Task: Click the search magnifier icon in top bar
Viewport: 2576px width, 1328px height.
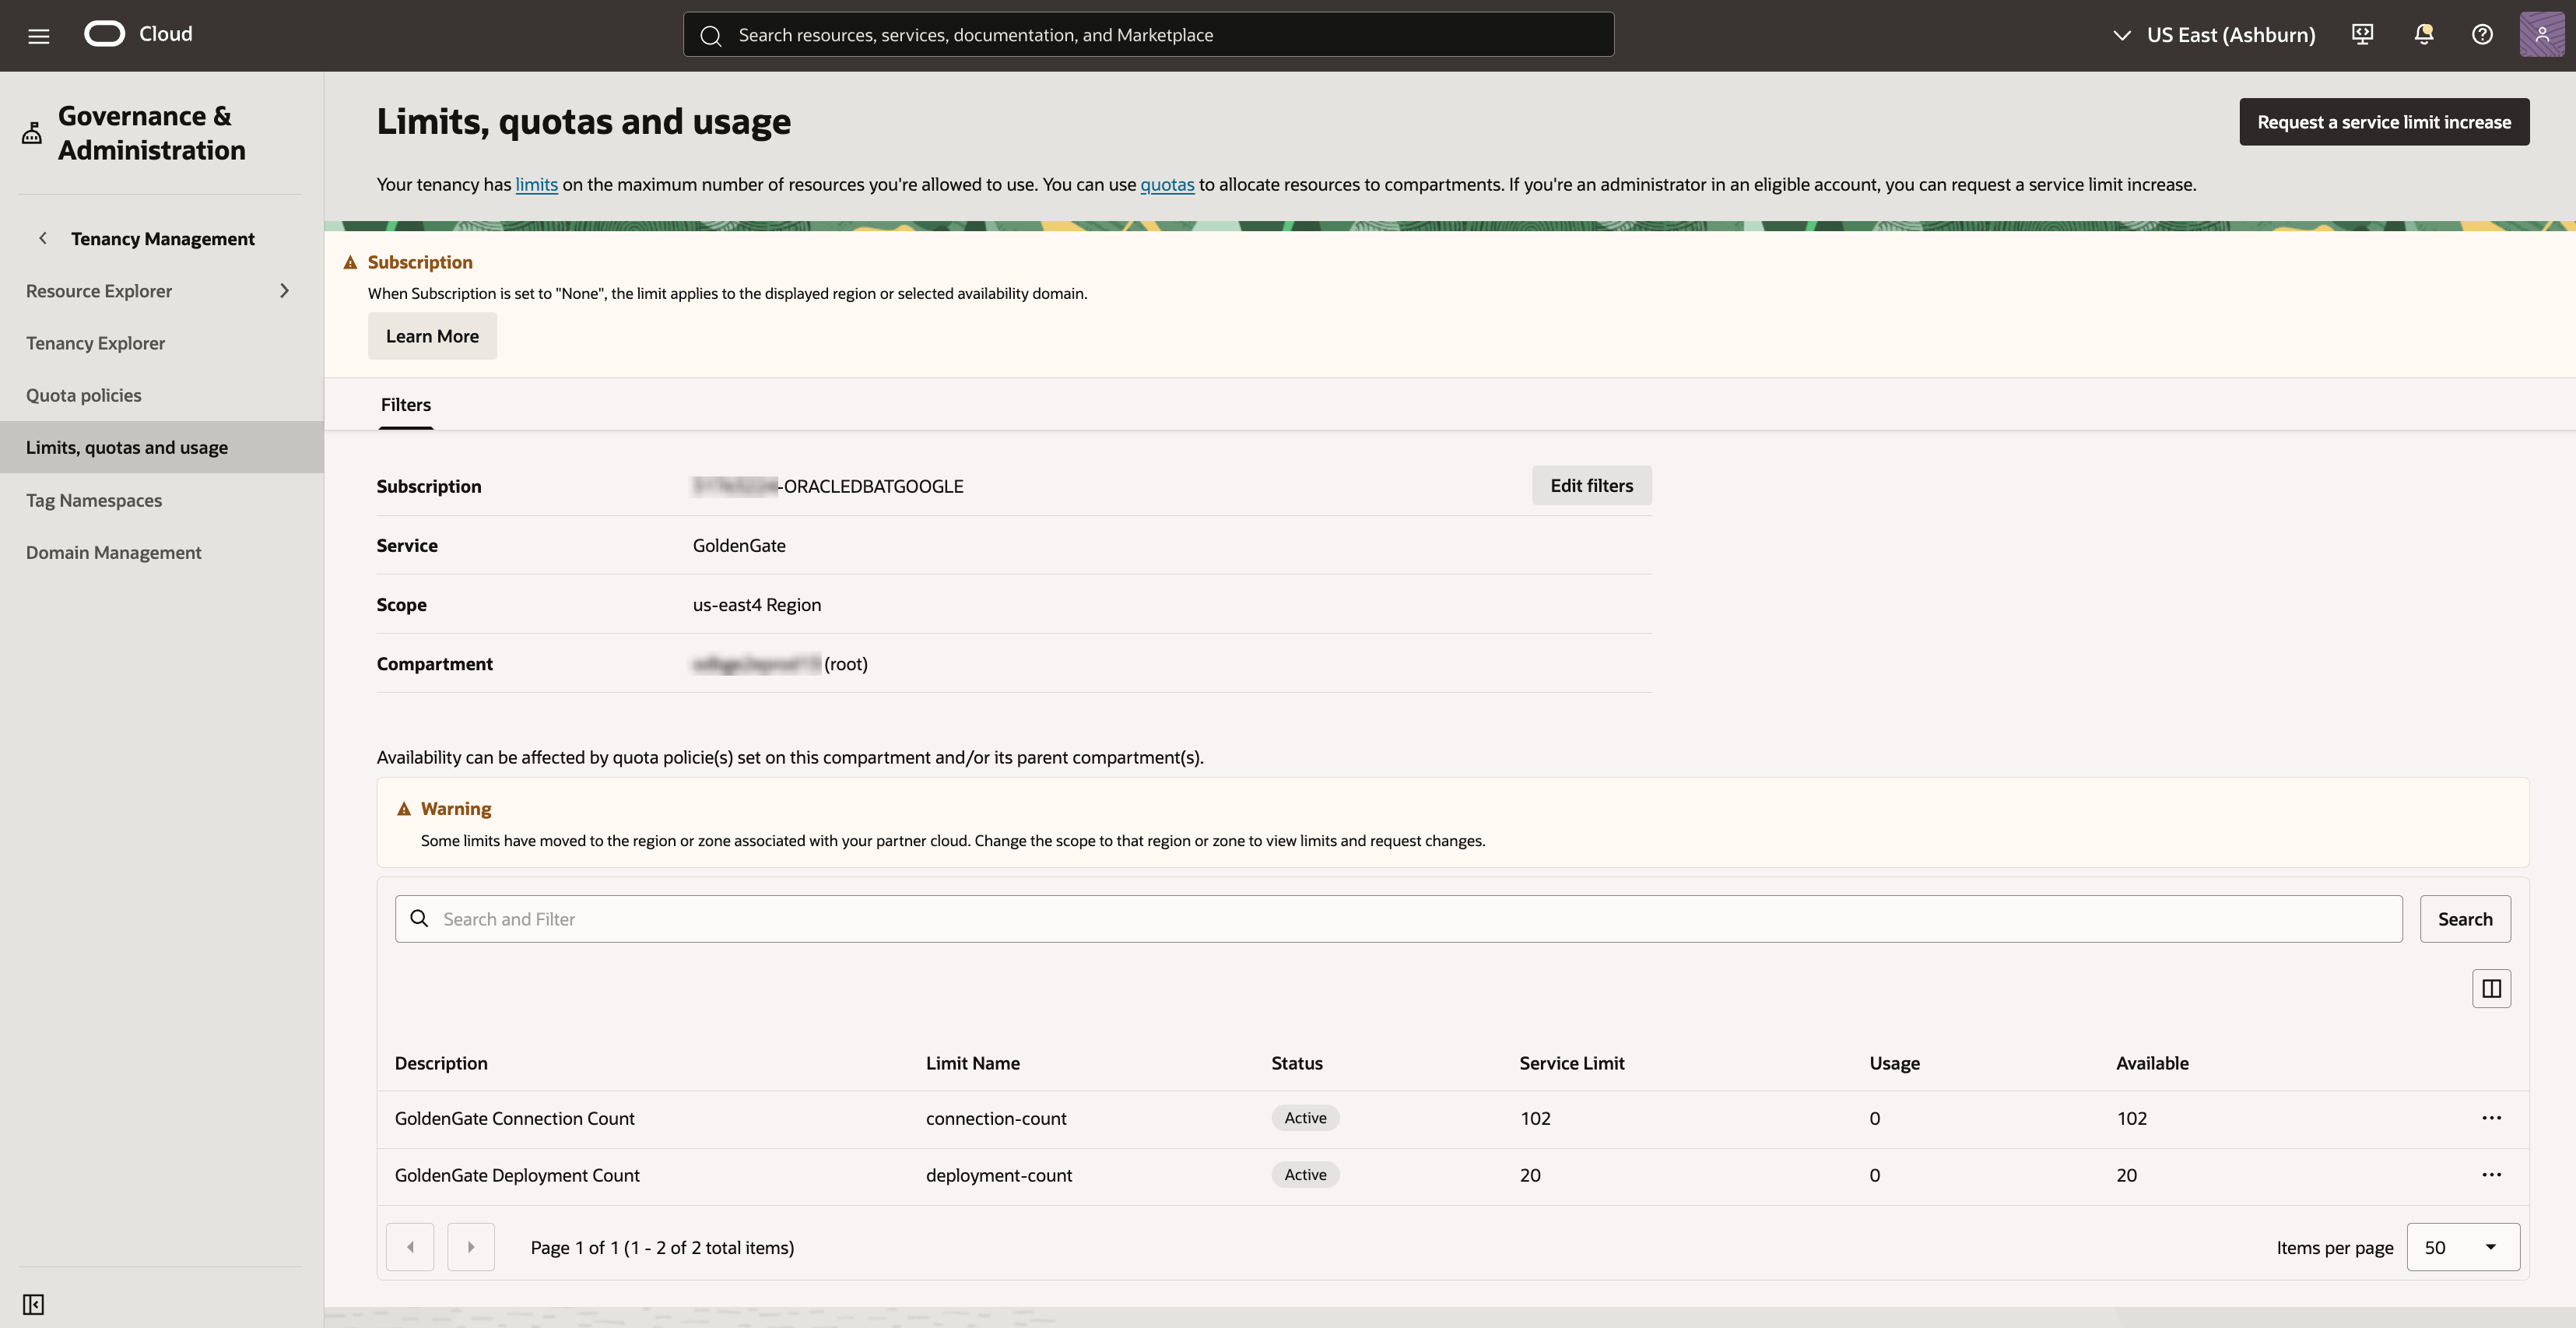Action: 711,35
